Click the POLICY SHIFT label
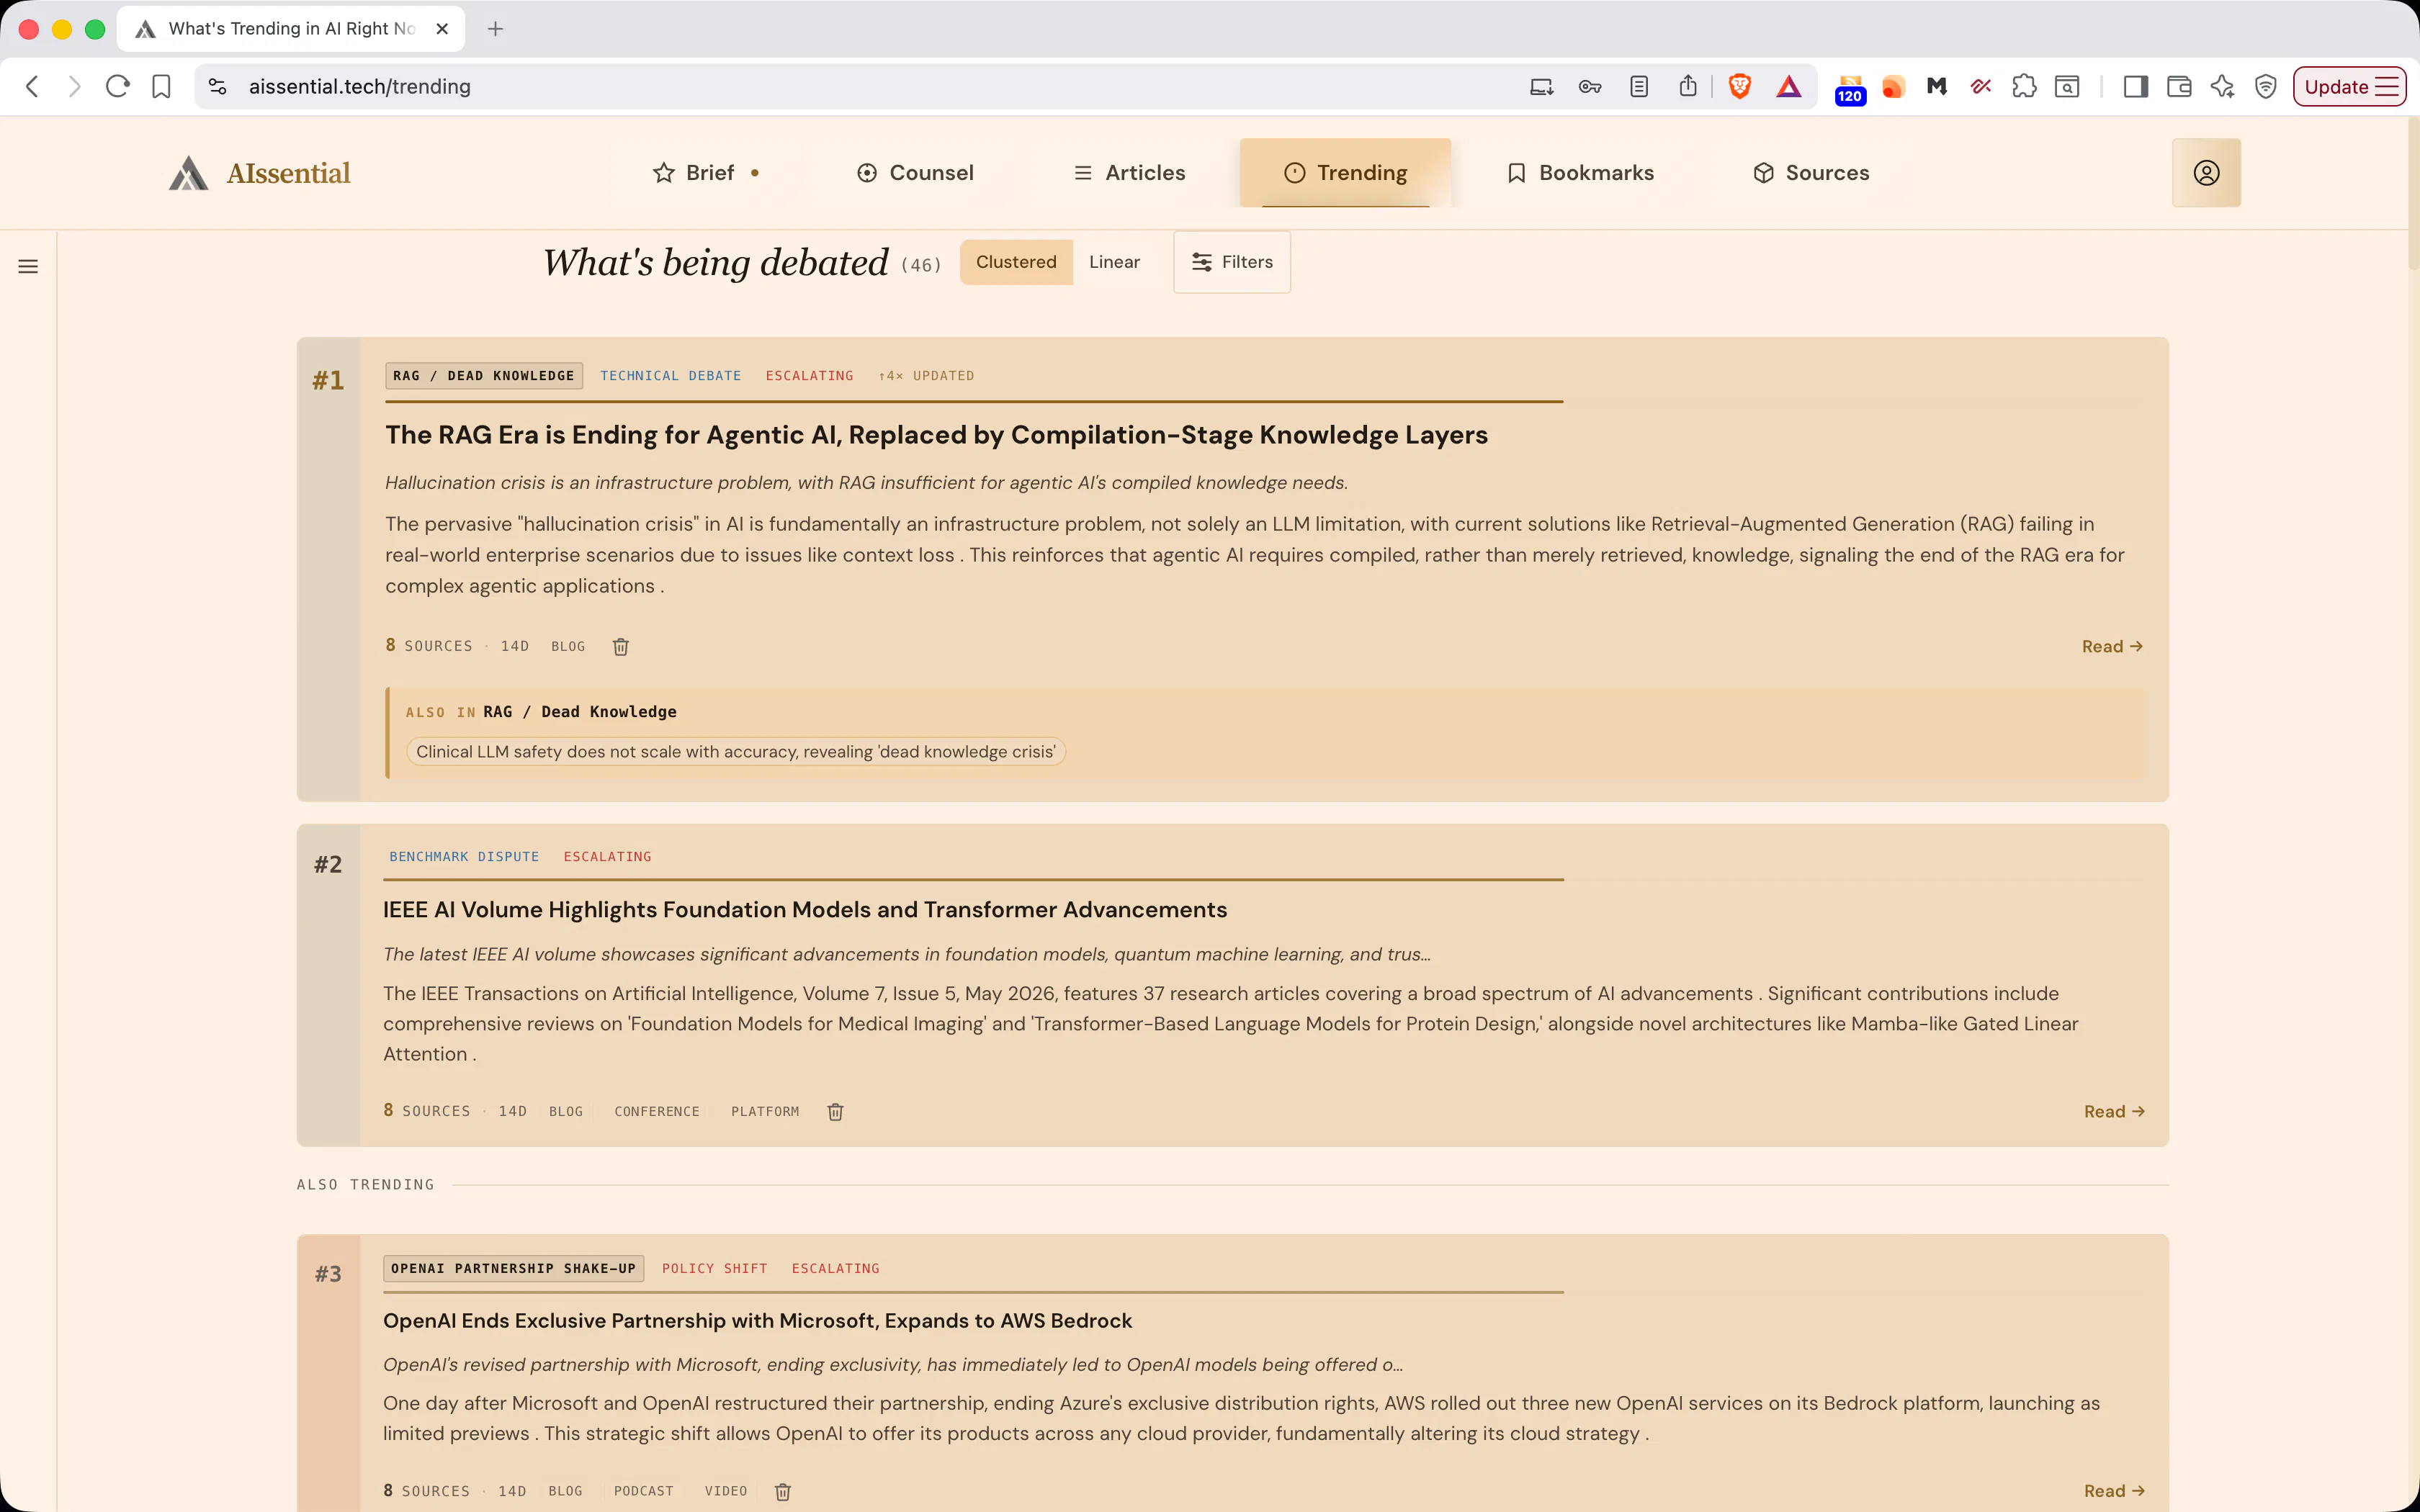The height and width of the screenshot is (1512, 2420). (x=715, y=1269)
